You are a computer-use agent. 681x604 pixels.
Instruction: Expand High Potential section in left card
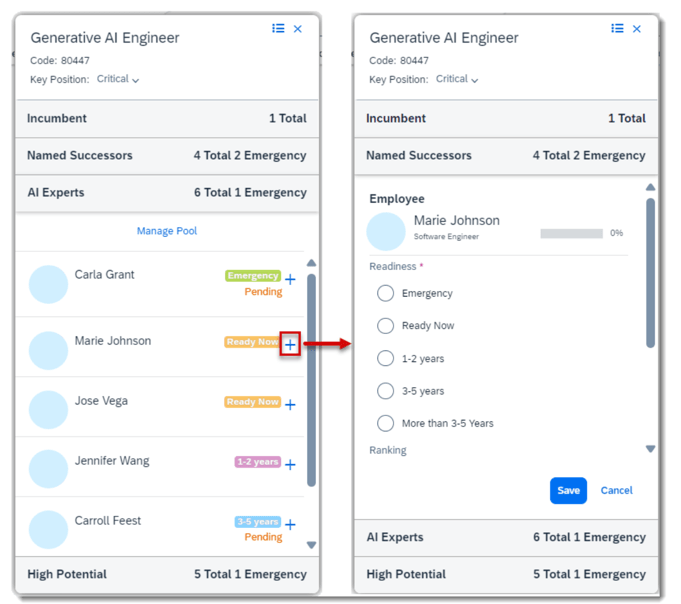167,574
